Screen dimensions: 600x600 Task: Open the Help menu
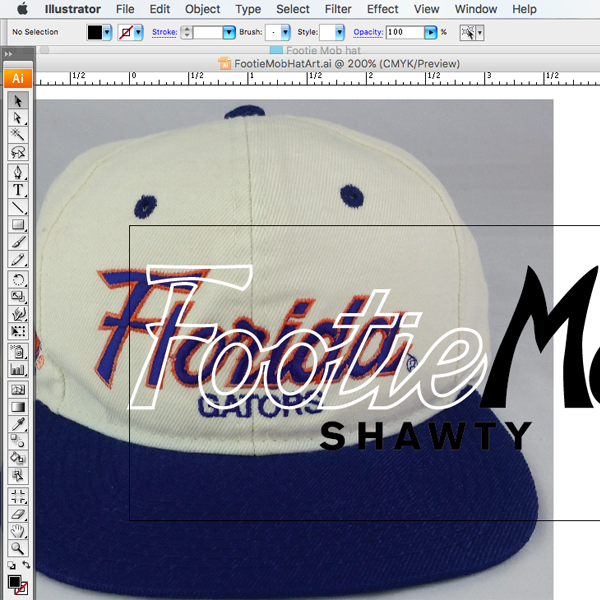pyautogui.click(x=524, y=9)
